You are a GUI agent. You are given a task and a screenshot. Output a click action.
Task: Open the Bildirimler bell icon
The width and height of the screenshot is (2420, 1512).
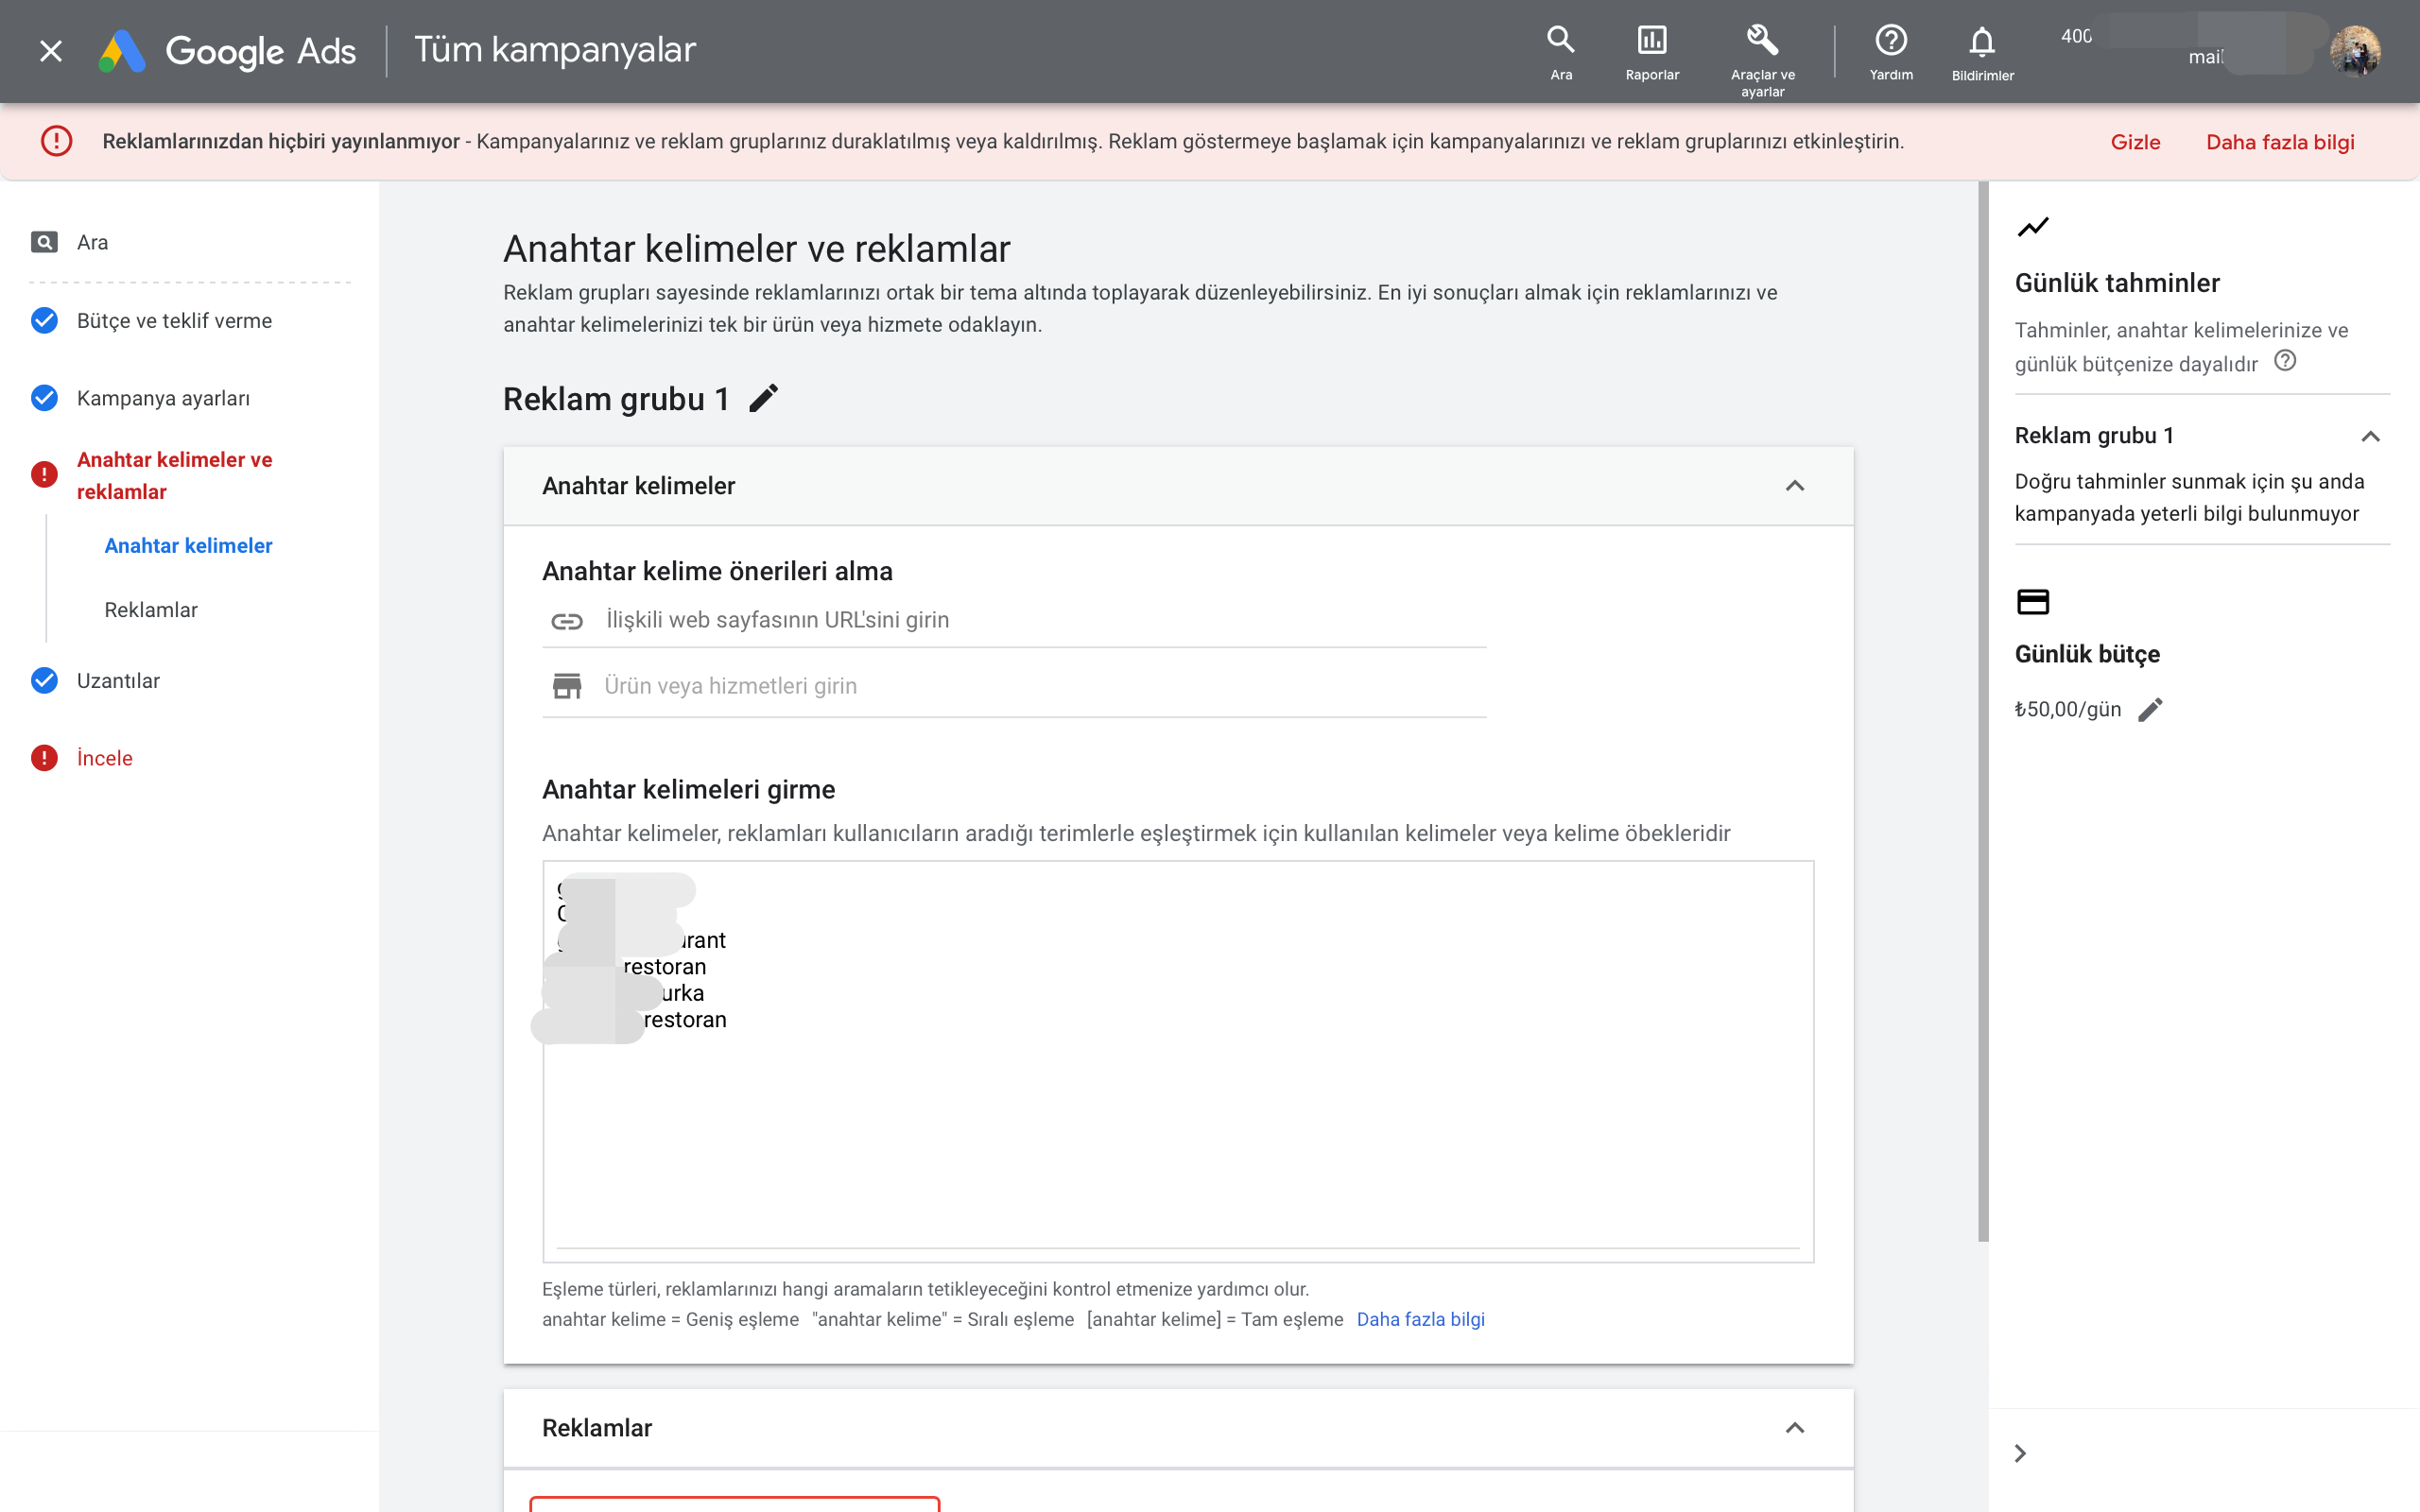click(1982, 53)
